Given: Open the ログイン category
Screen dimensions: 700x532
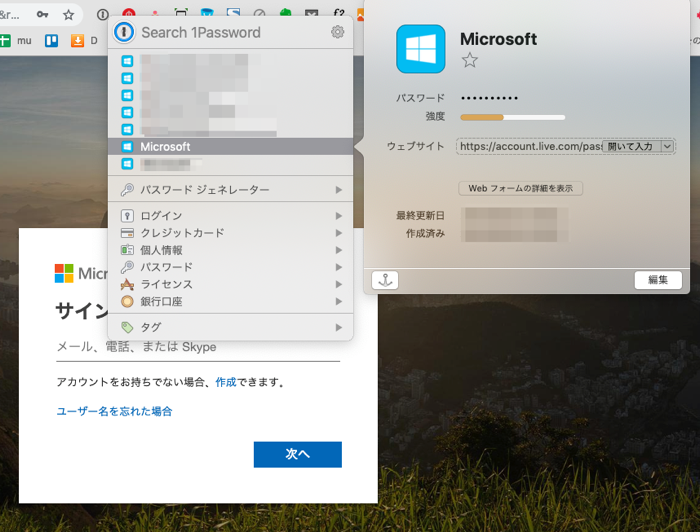Looking at the screenshot, I should 230,216.
